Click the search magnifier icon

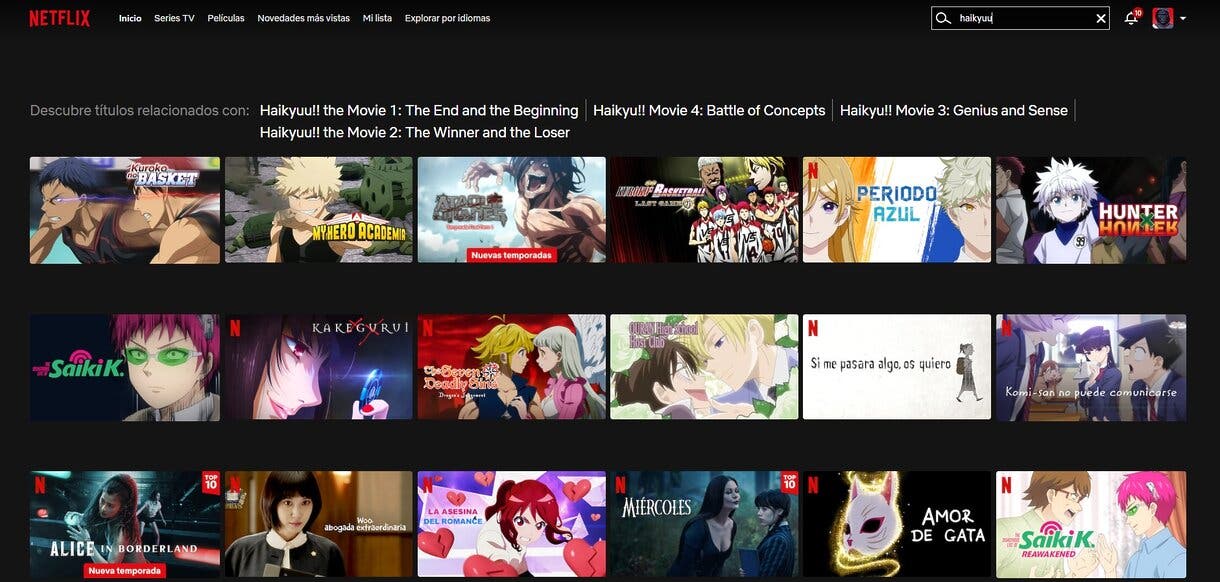943,18
